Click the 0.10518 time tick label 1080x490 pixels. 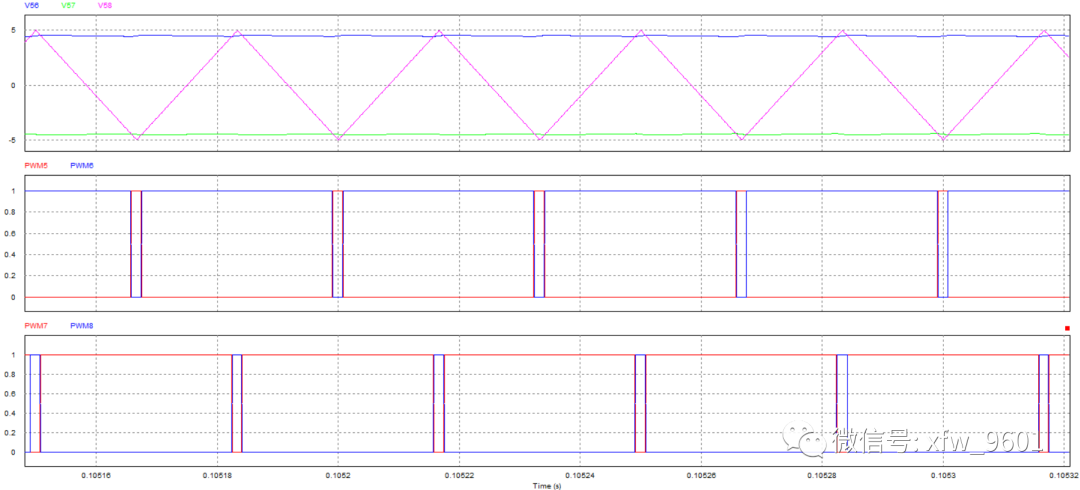[x=217, y=476]
